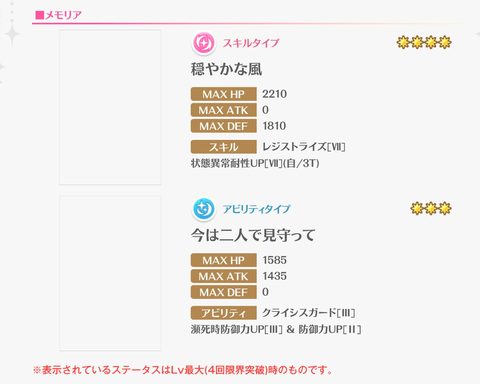Click the four-star rarity icons

coord(424,43)
